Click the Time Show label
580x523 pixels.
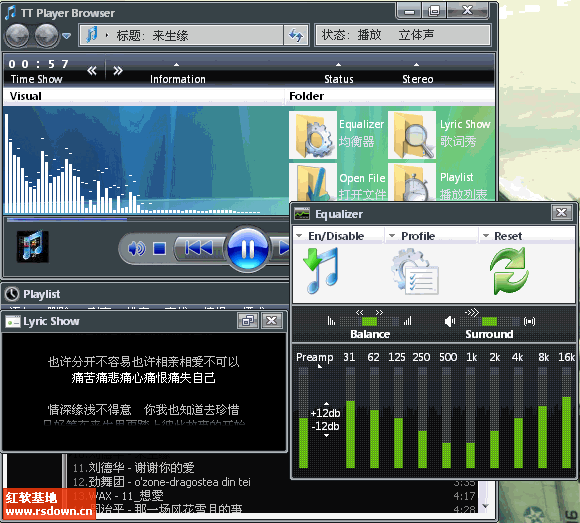[x=36, y=79]
